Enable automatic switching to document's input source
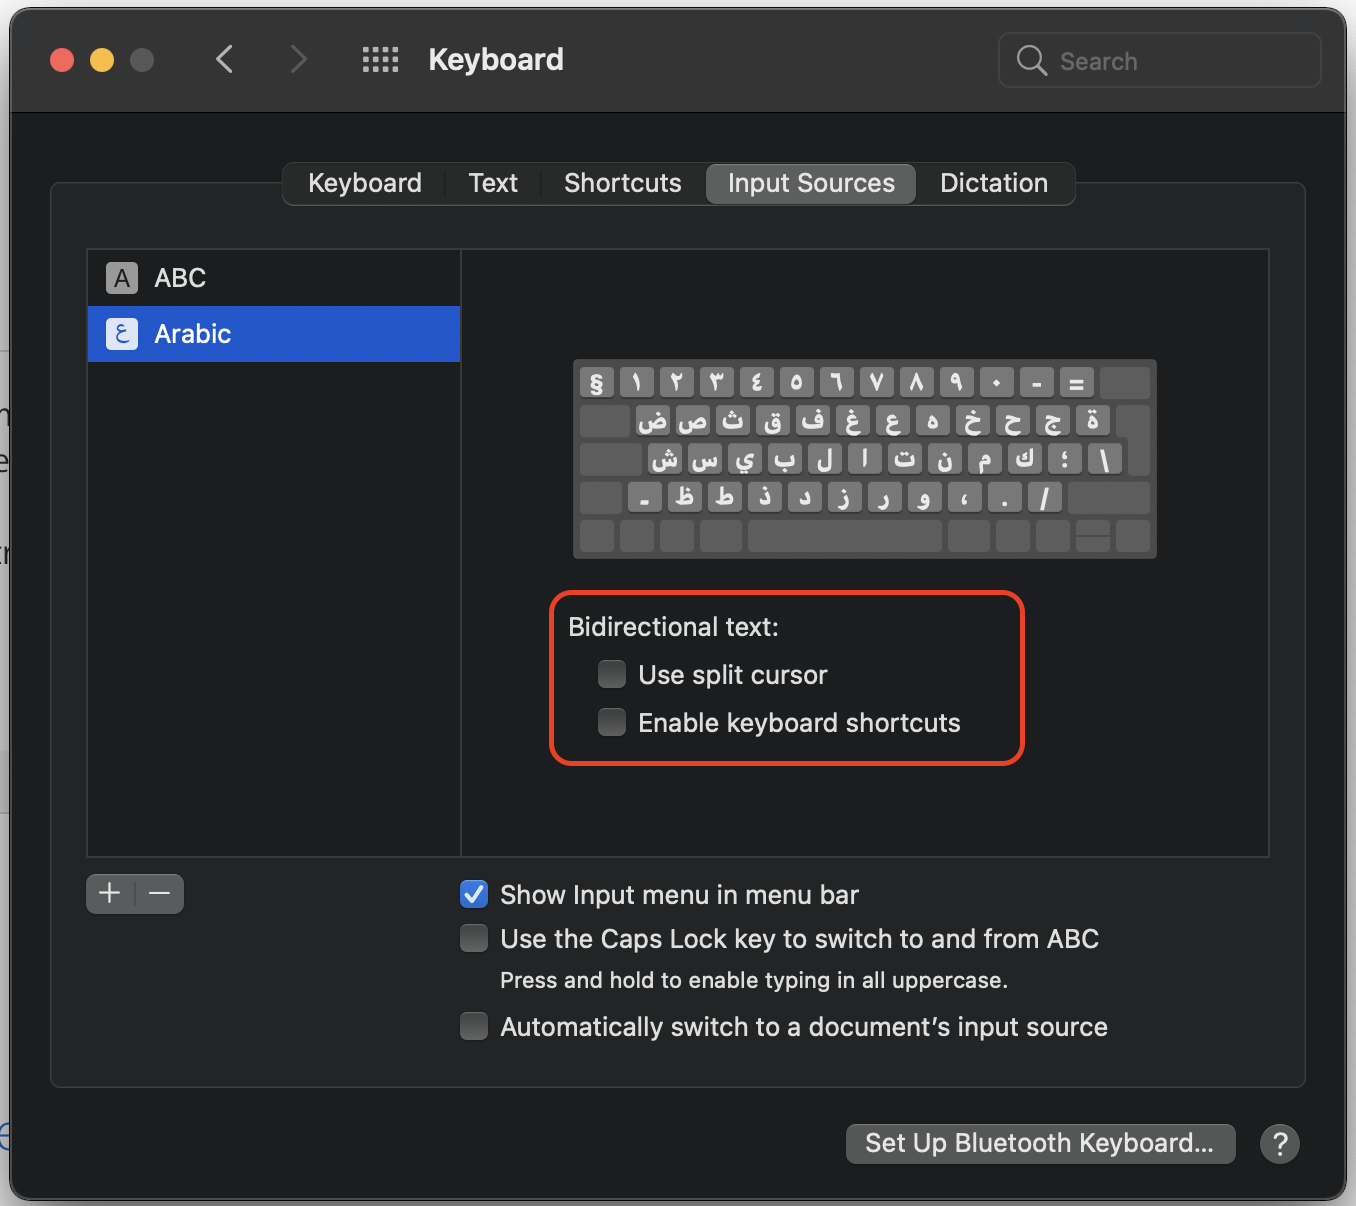Screen dimensions: 1356x1206 474,1026
